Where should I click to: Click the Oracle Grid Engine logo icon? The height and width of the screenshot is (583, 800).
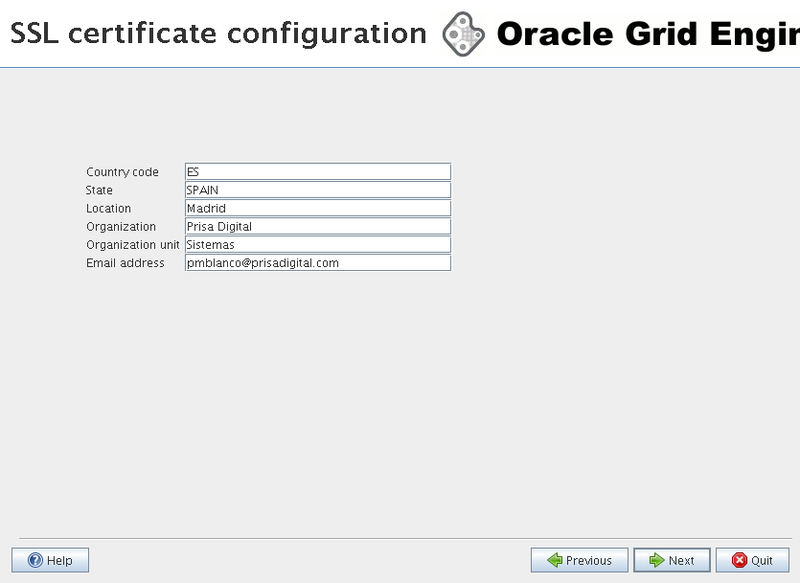click(463, 34)
